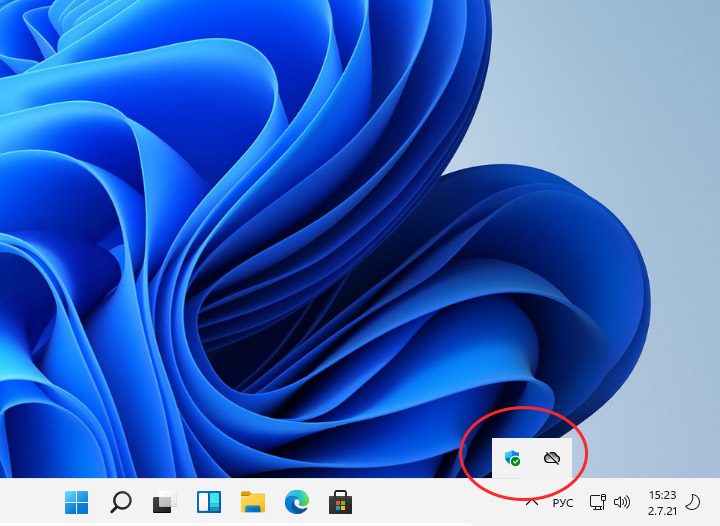720x526 pixels.
Task: Open Microsoft Store from the taskbar
Action: 340,502
